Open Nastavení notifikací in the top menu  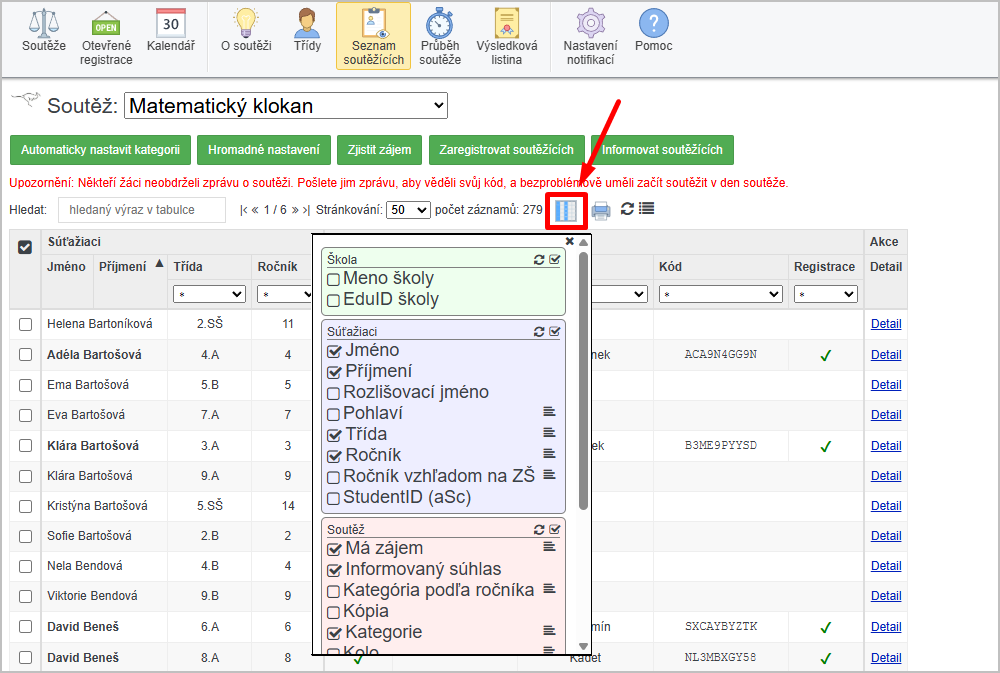tap(591, 37)
